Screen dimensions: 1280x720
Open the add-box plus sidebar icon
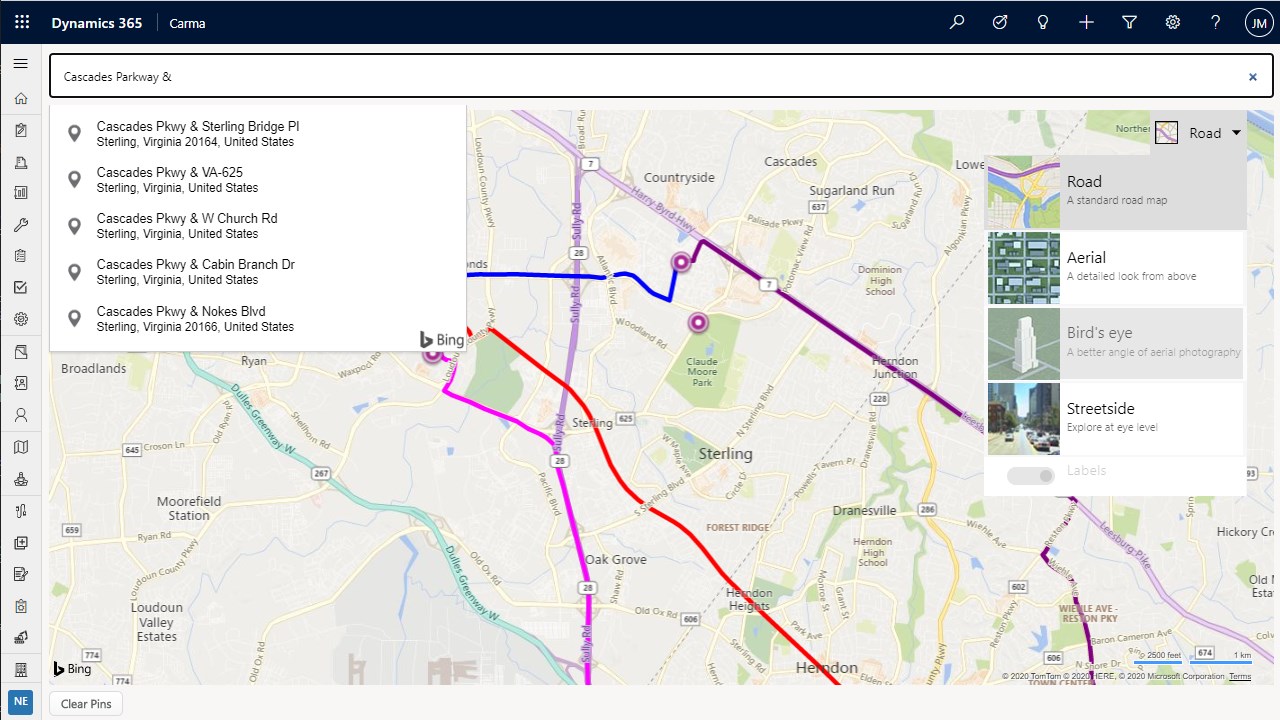20,542
